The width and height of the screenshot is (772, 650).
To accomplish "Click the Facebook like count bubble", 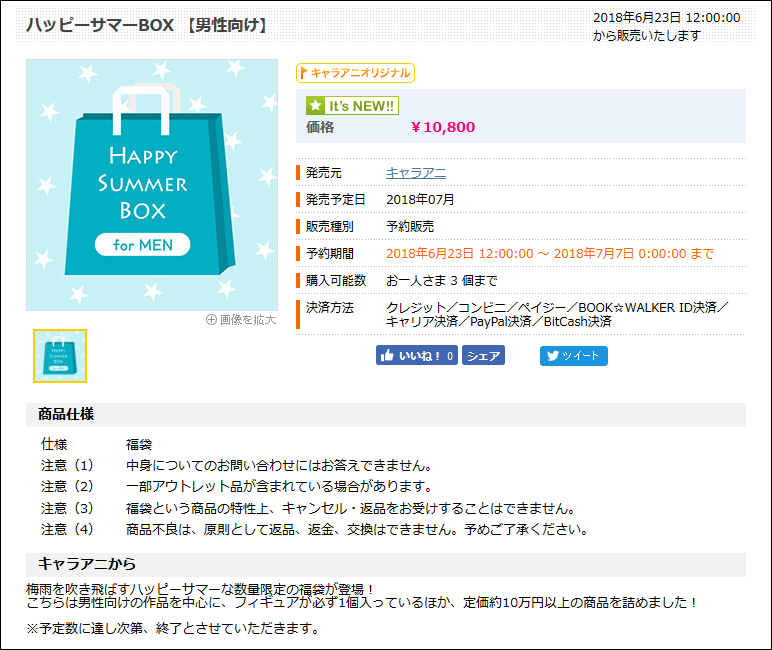I will pyautogui.click(x=450, y=356).
